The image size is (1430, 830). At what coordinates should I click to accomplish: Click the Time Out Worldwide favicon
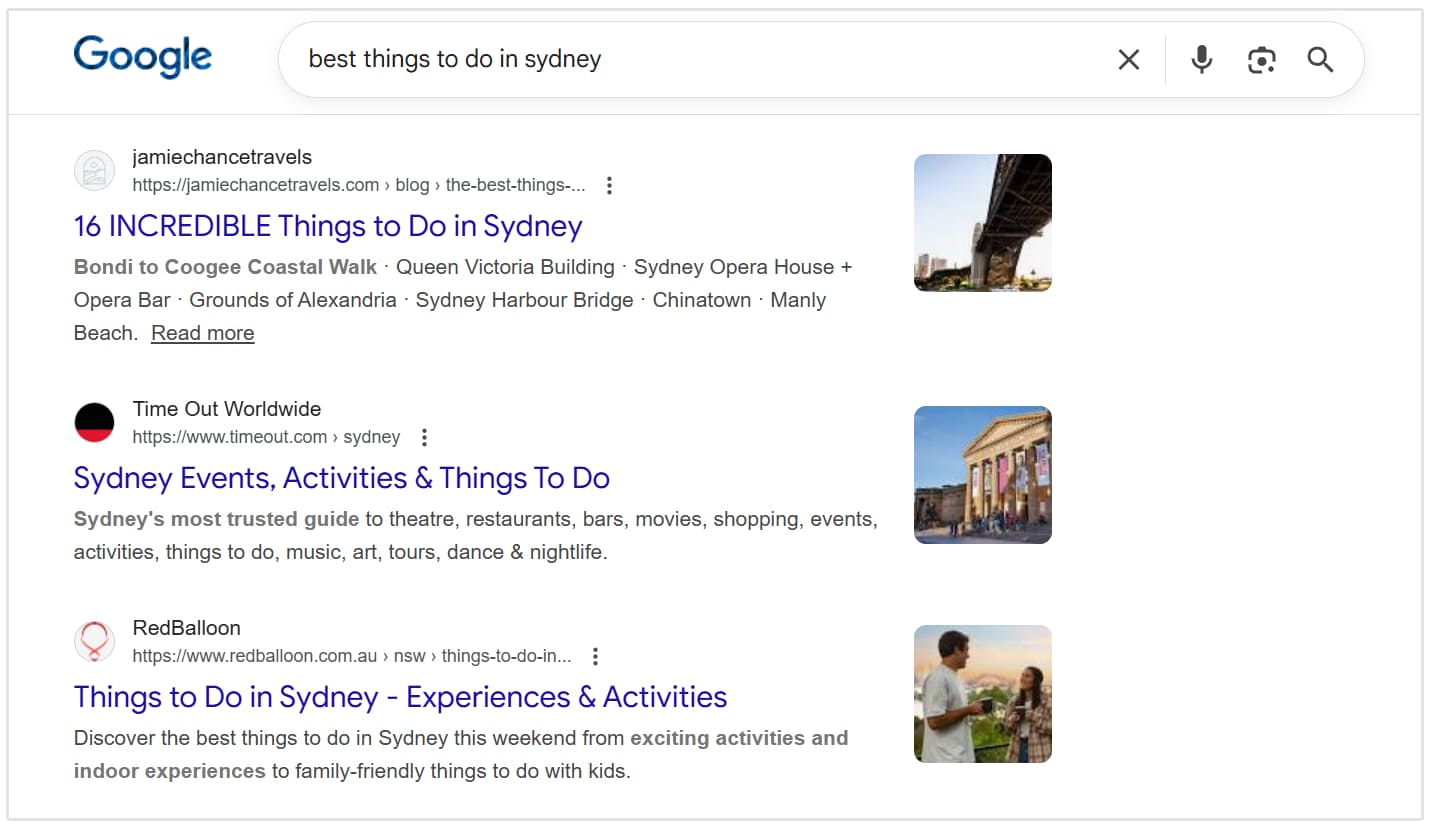[94, 422]
